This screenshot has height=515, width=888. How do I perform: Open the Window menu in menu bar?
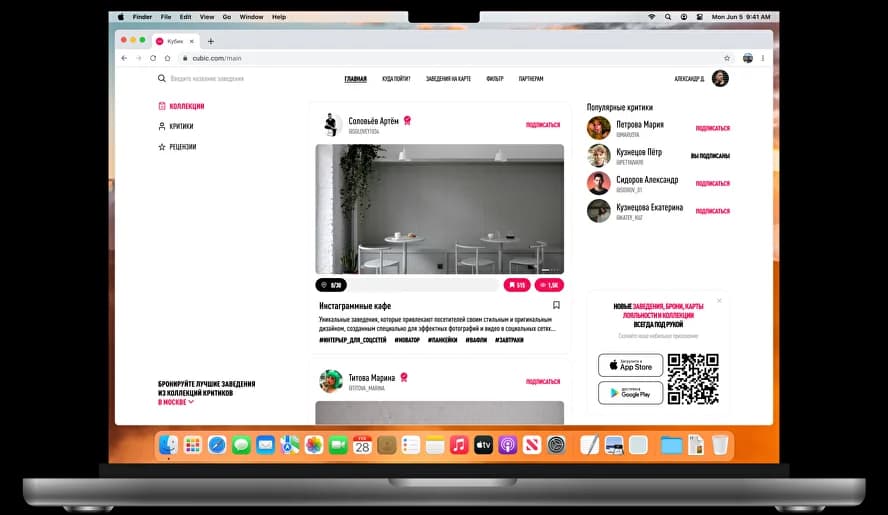pyautogui.click(x=251, y=17)
